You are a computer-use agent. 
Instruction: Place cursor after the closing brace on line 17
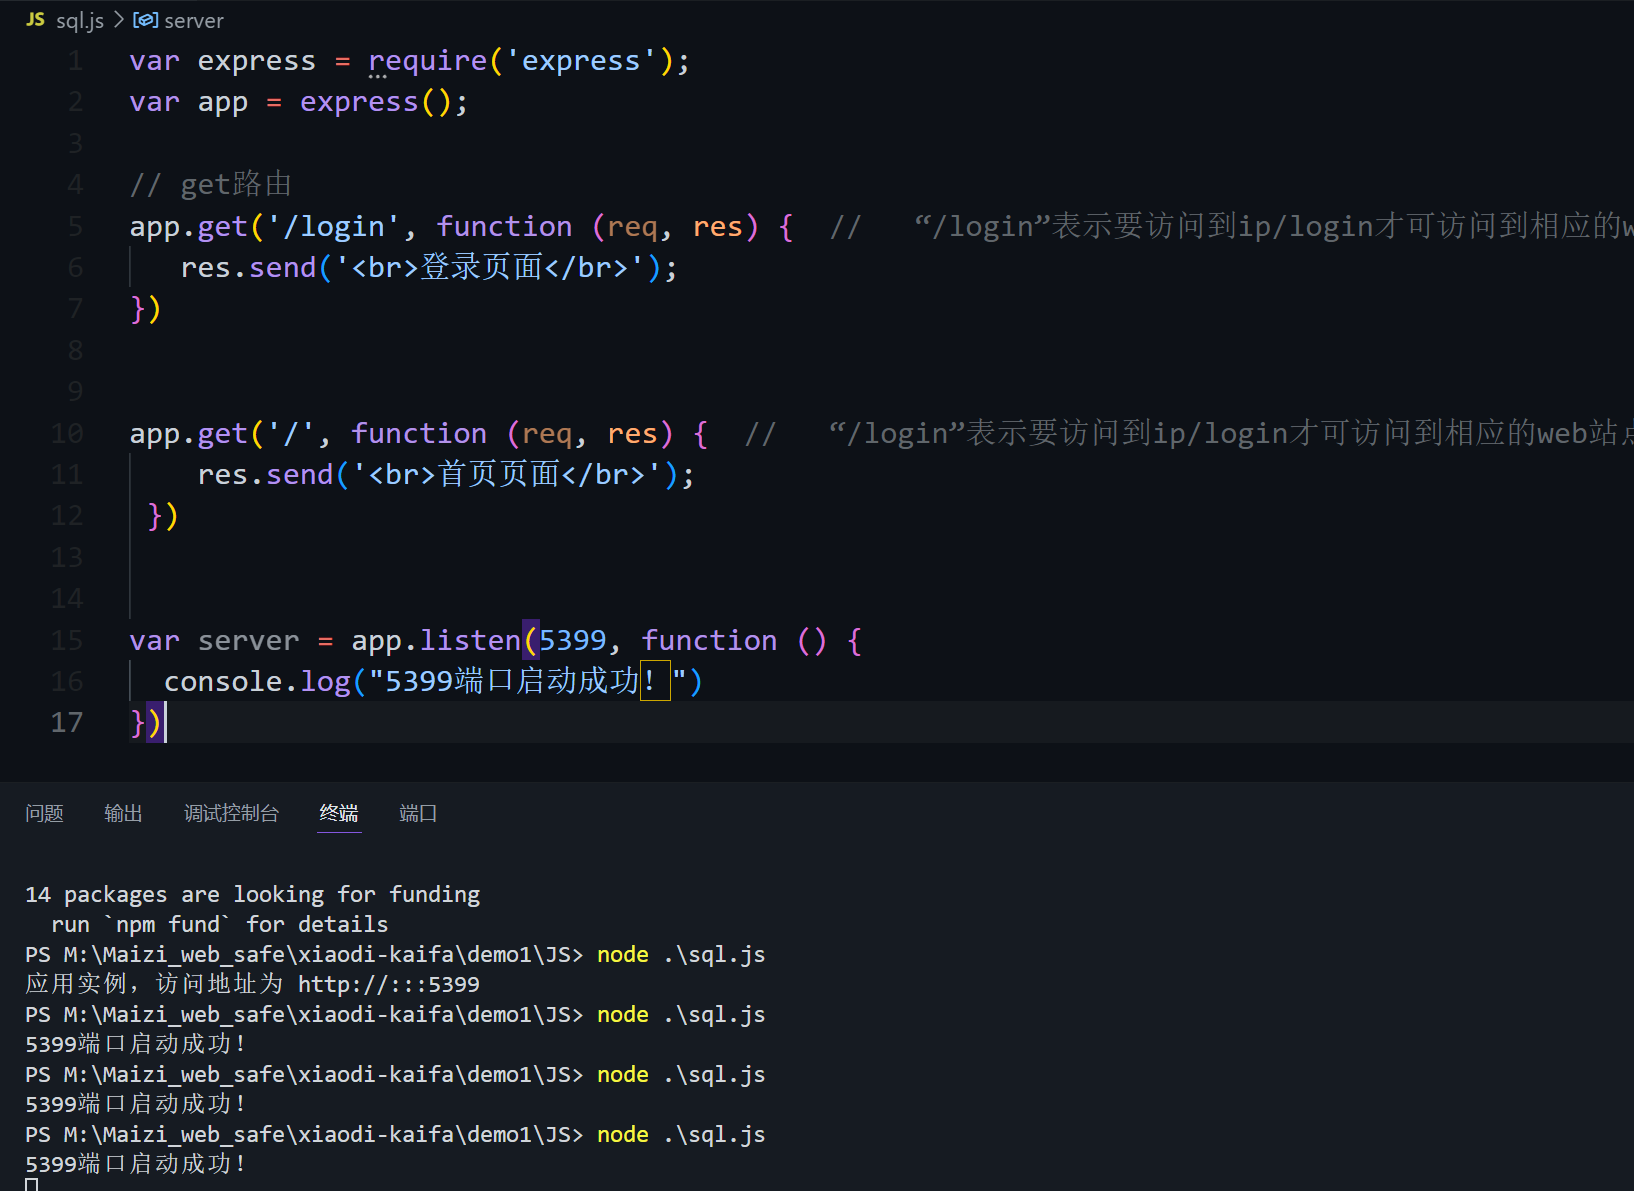pyautogui.click(x=168, y=722)
